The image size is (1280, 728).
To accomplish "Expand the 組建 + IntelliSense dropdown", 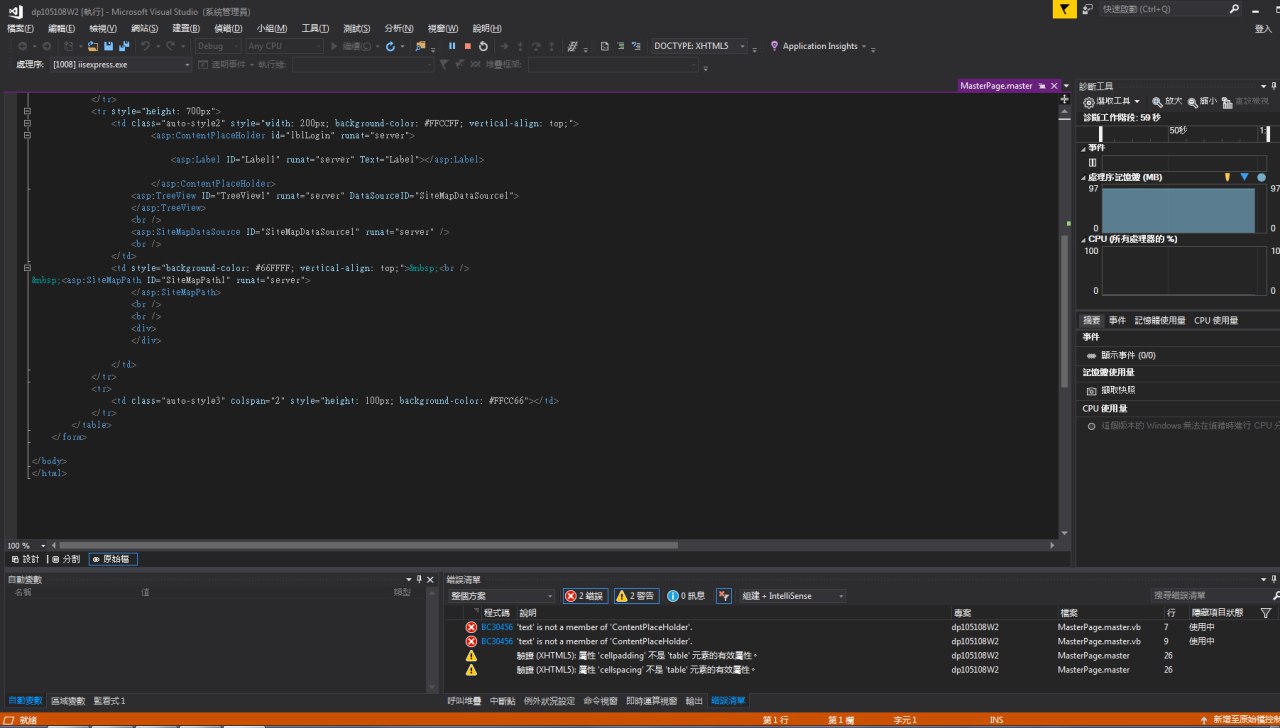I will 841,596.
